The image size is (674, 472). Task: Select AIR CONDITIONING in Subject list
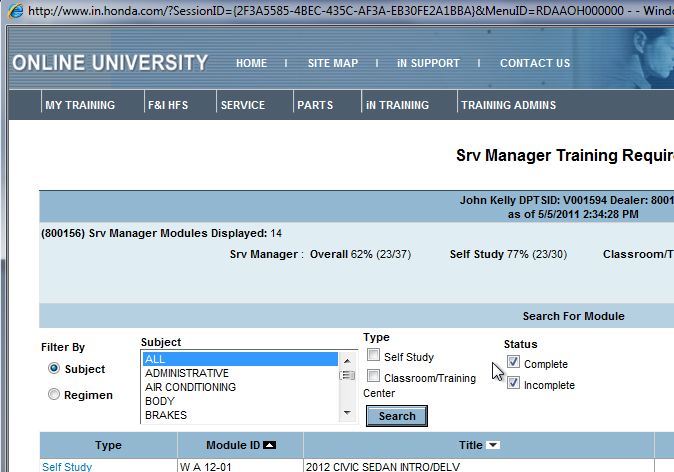(x=190, y=387)
